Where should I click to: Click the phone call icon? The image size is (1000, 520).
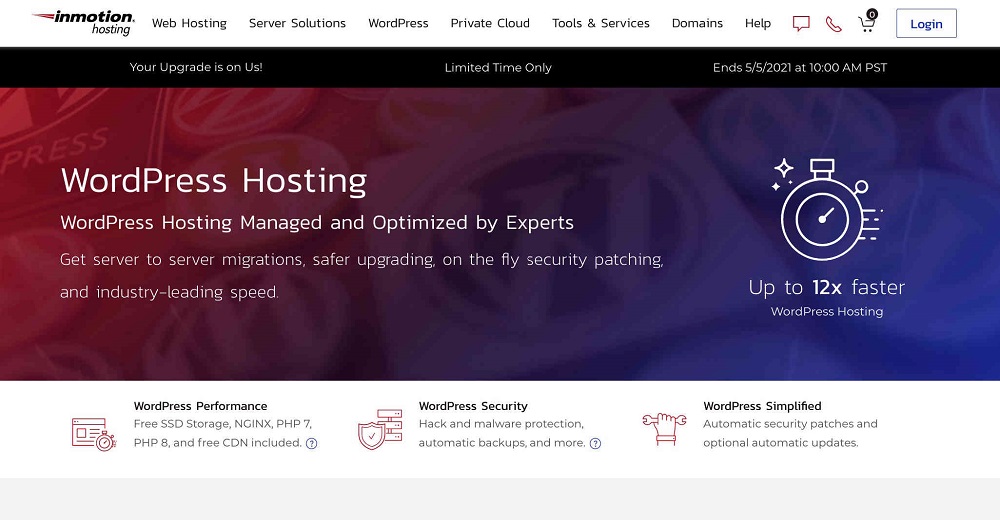(833, 23)
